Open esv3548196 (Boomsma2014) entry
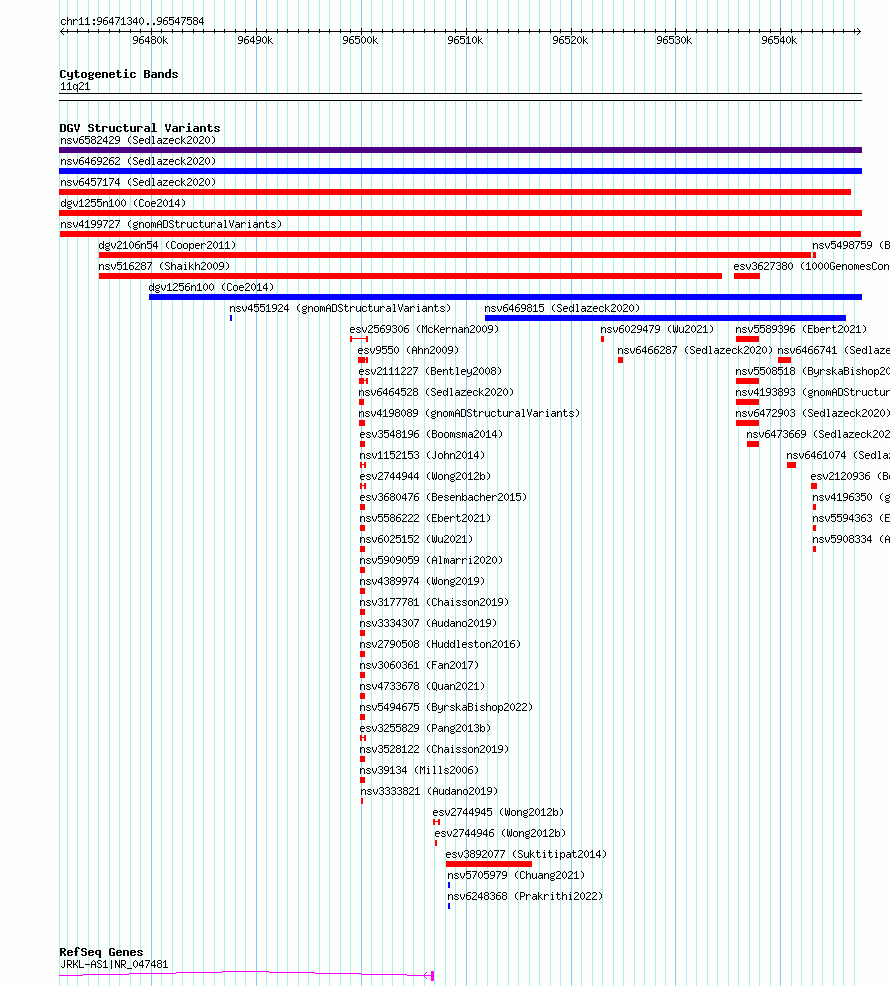Image resolution: width=890 pixels, height=986 pixels. 431,435
